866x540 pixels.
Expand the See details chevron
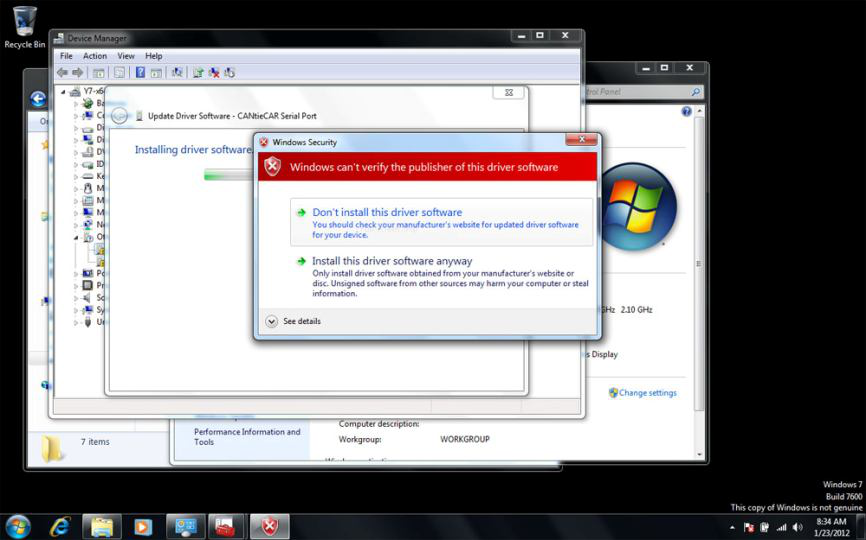pos(271,321)
